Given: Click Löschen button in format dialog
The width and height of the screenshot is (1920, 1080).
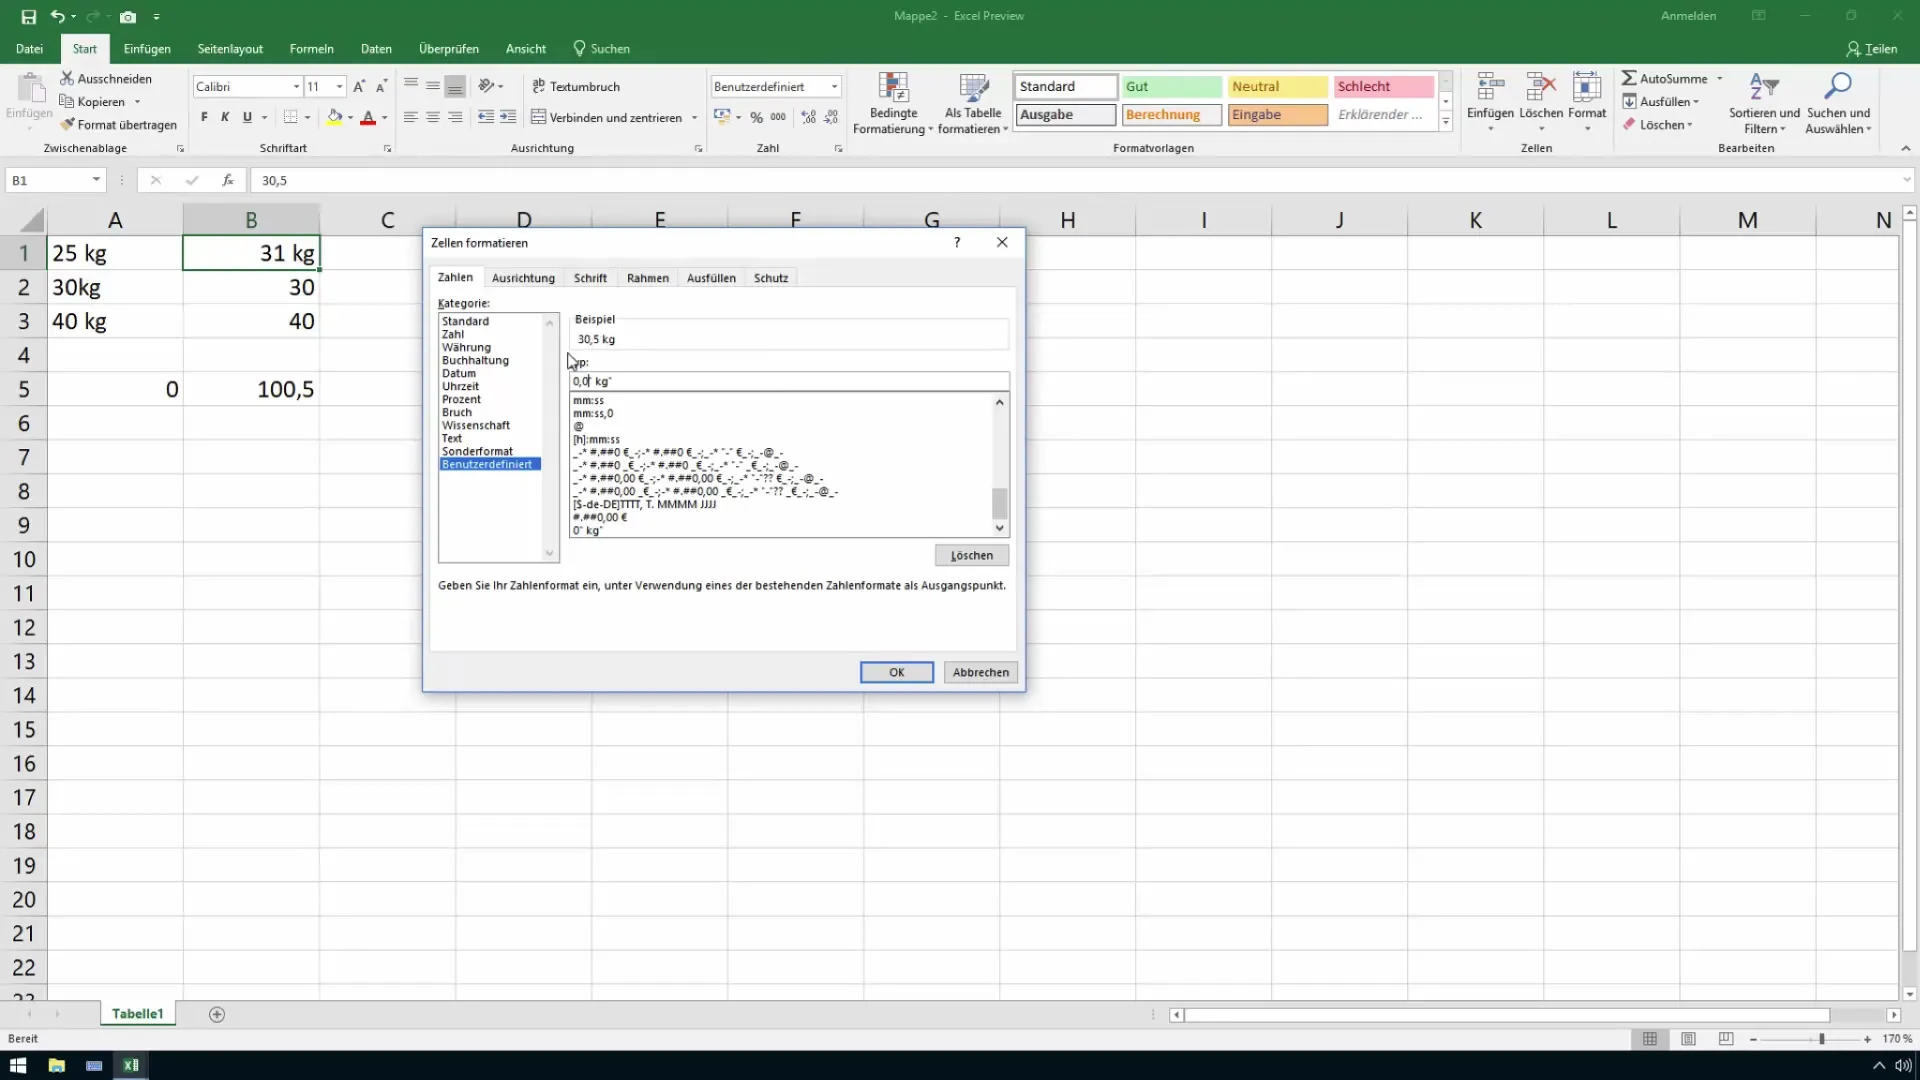Looking at the screenshot, I should pyautogui.click(x=972, y=555).
